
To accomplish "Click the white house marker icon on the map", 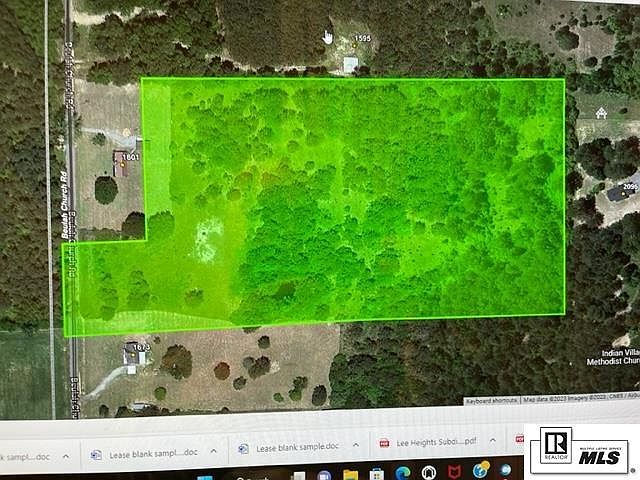I will click(x=601, y=113).
